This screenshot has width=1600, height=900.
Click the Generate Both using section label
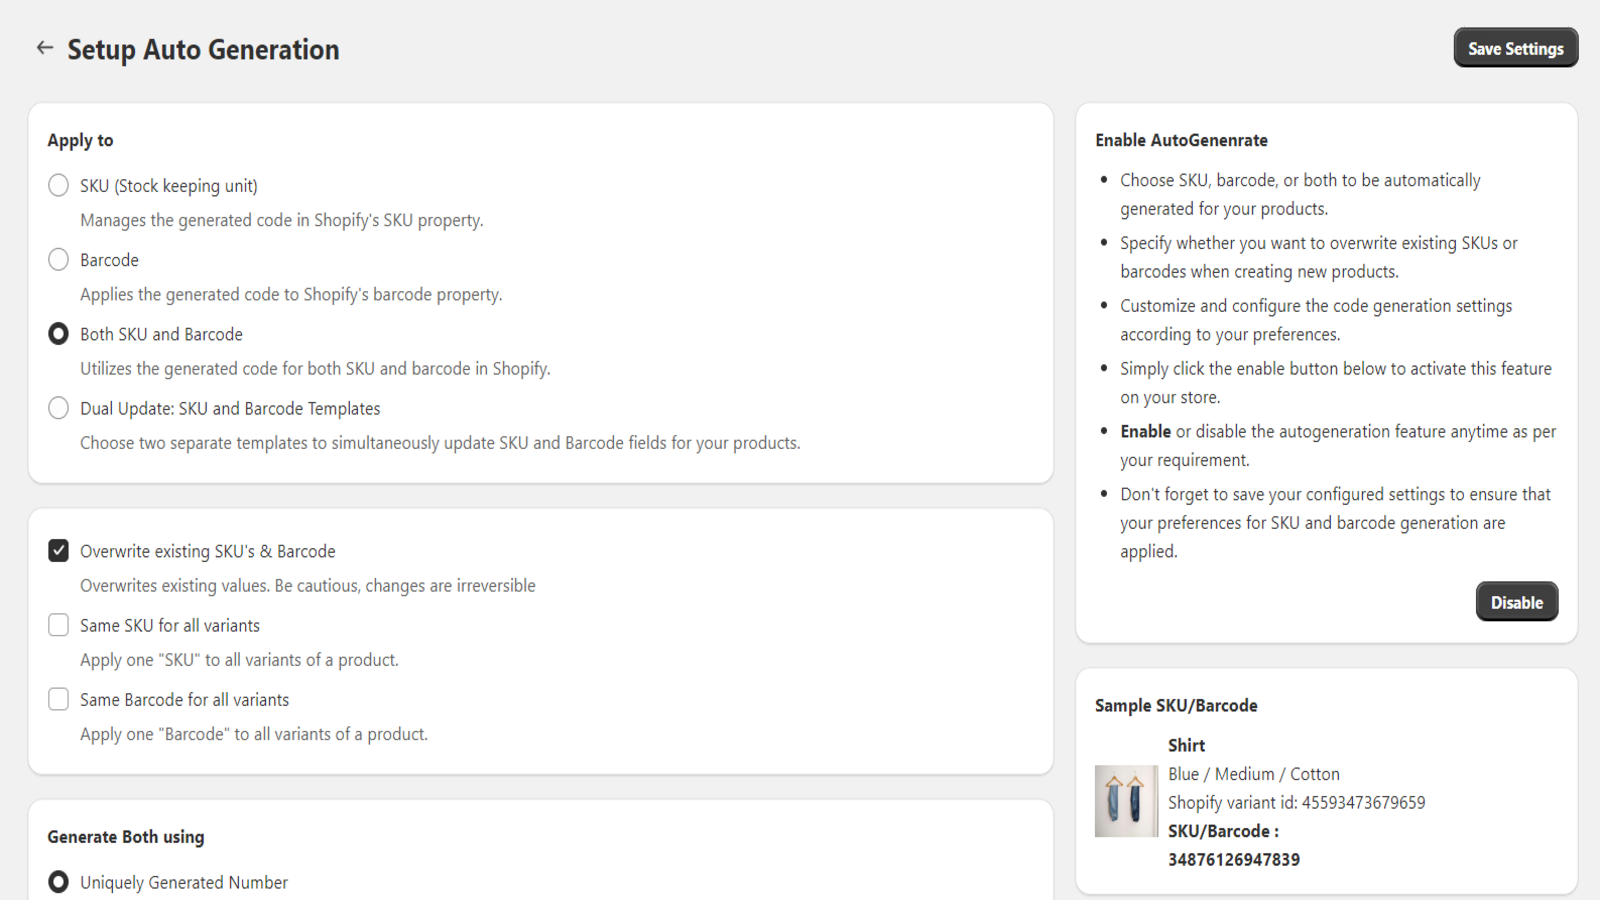pos(124,836)
